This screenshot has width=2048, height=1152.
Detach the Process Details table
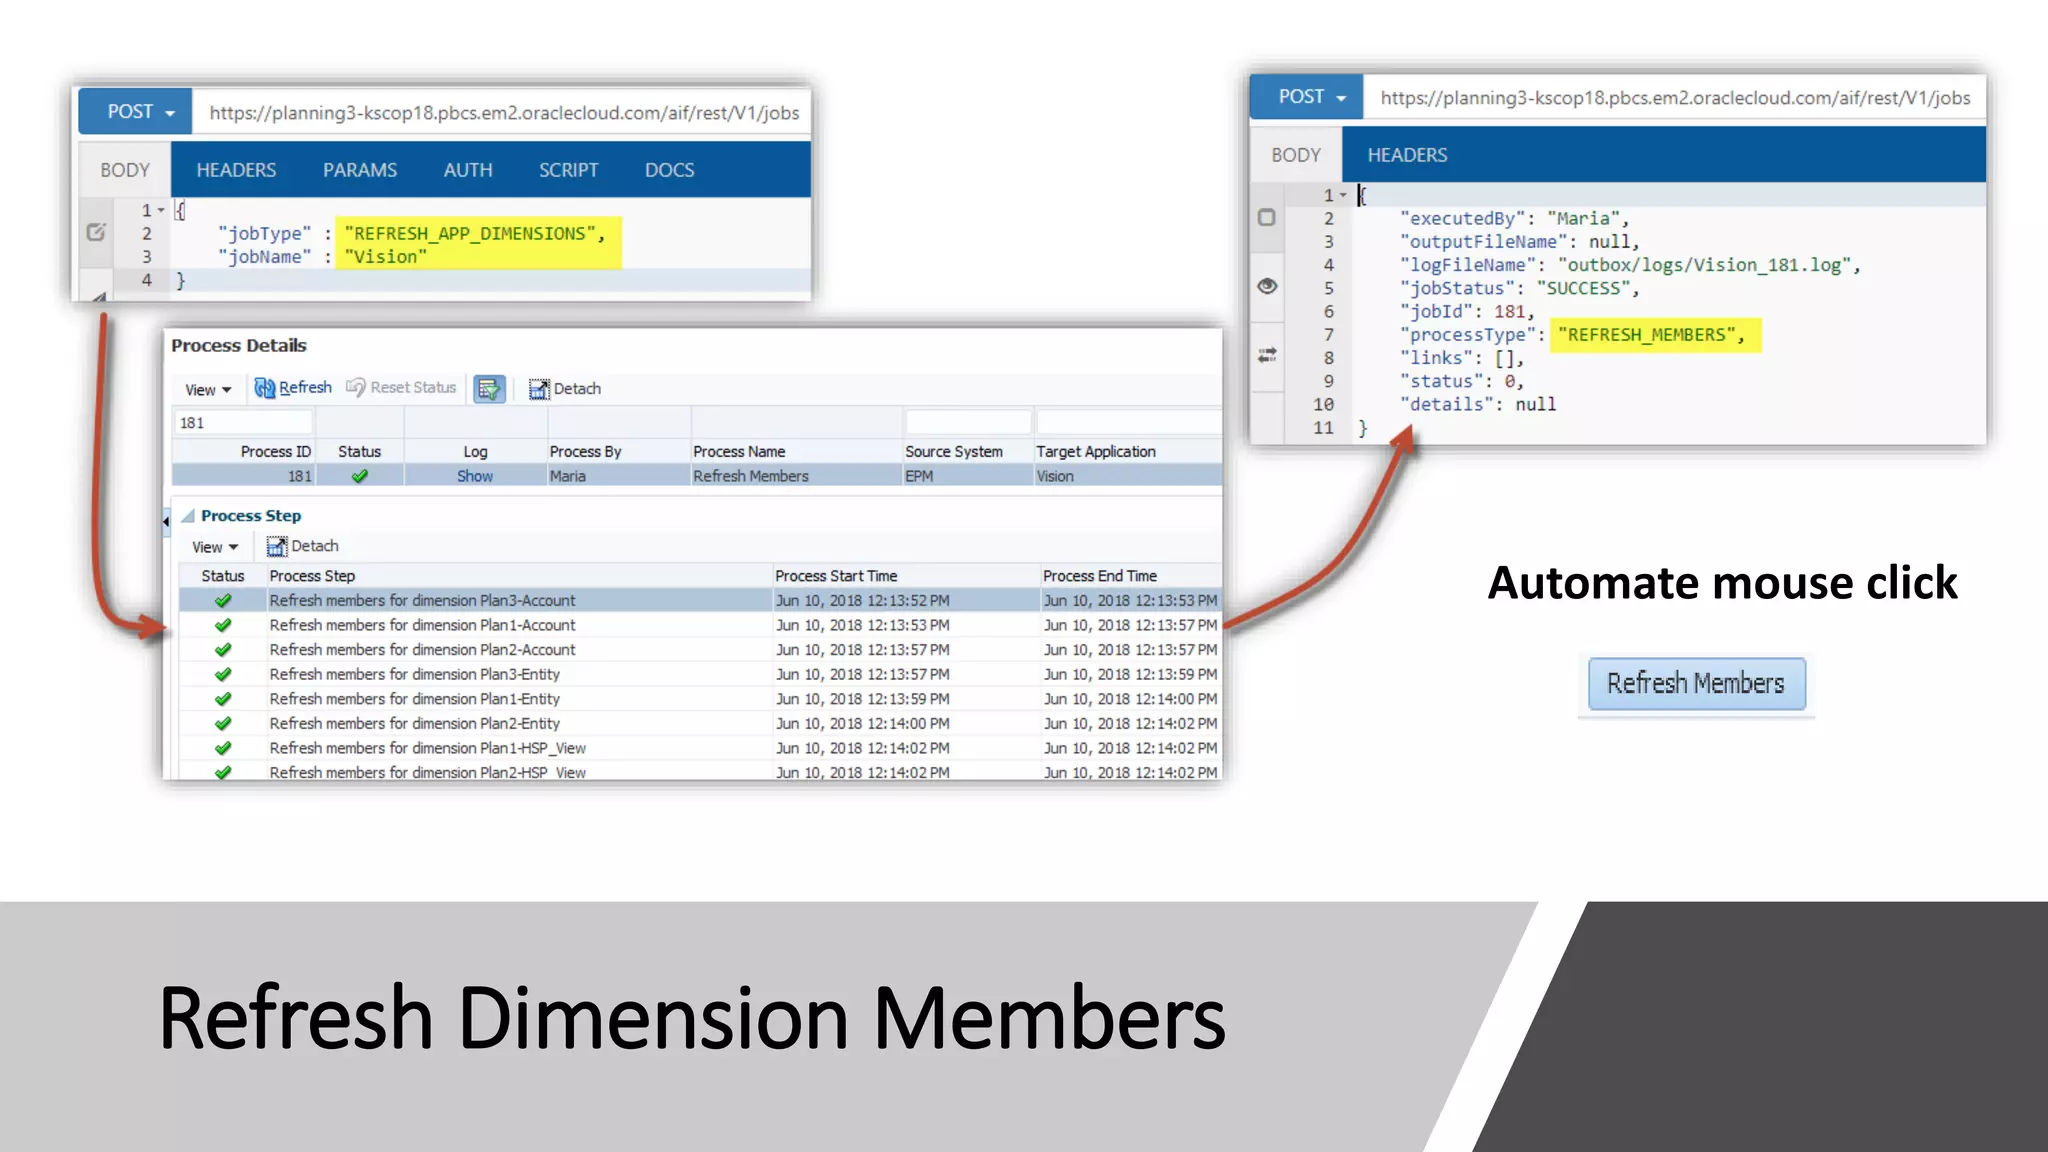[565, 389]
